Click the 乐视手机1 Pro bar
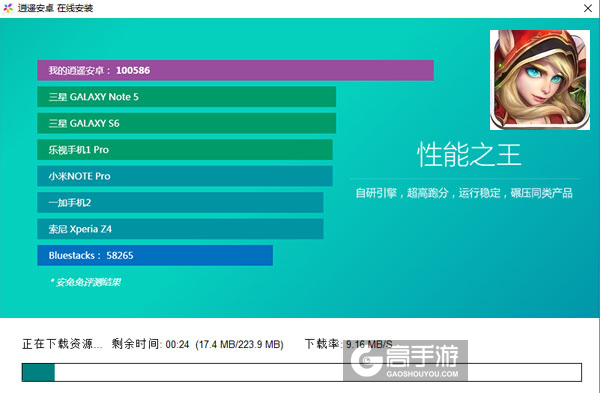Viewport: 600px width, 393px height. click(185, 150)
